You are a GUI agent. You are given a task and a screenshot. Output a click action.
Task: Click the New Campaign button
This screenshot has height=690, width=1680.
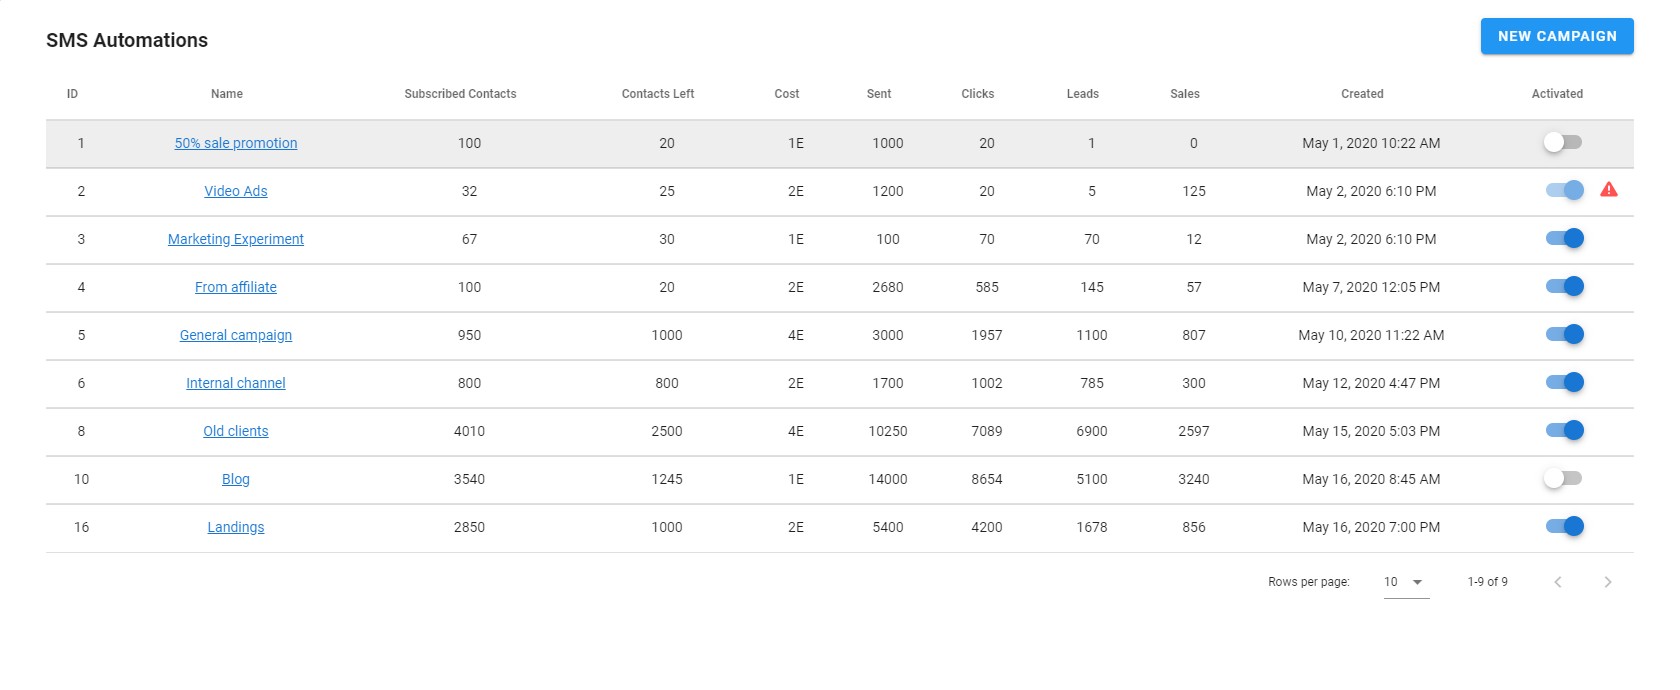click(1556, 36)
